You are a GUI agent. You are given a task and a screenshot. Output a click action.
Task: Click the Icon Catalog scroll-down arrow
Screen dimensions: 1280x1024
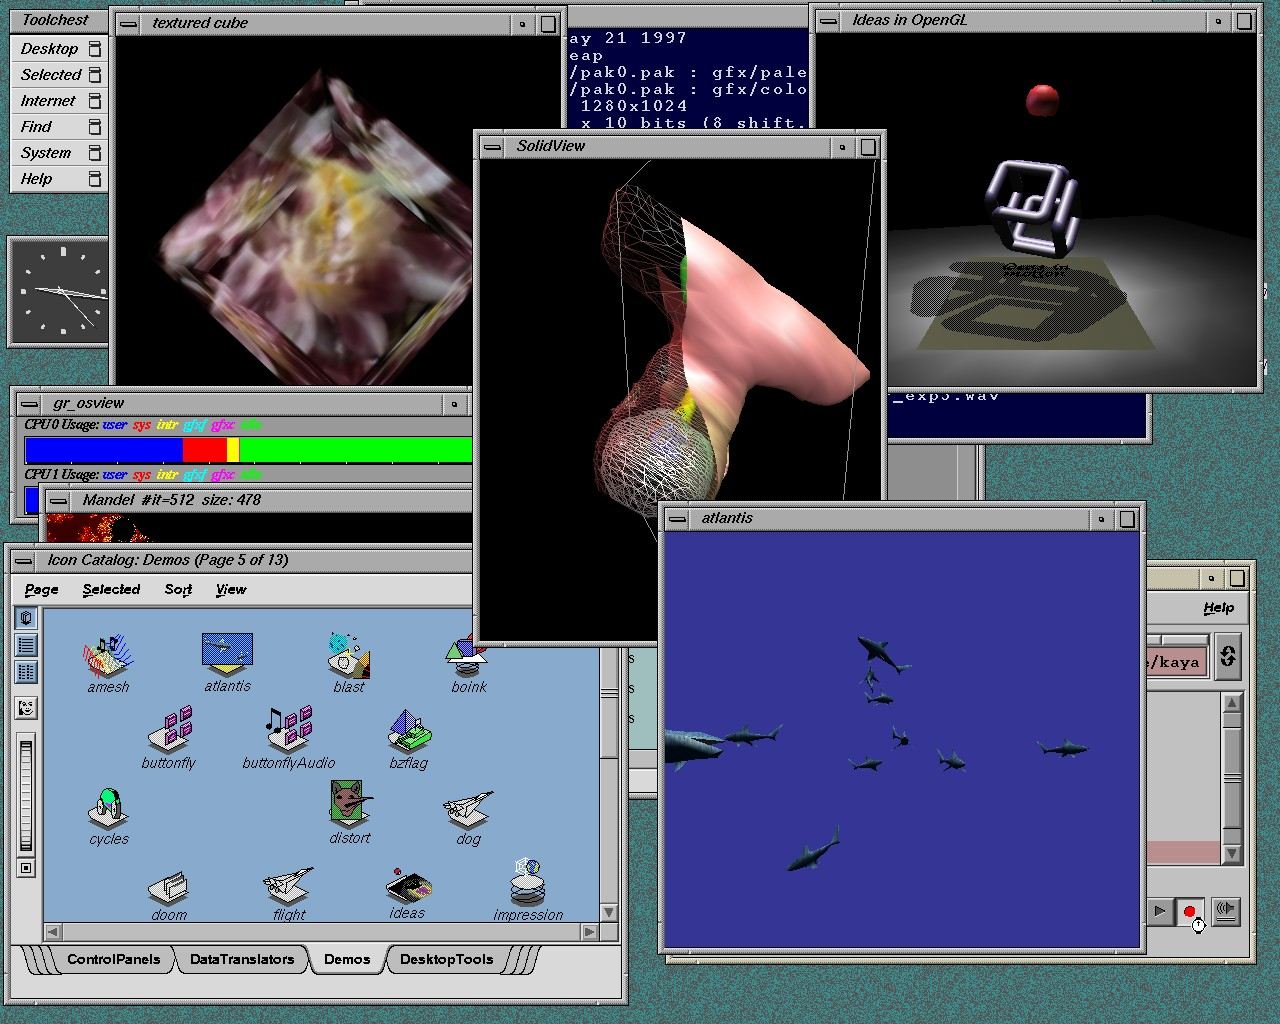click(x=609, y=912)
